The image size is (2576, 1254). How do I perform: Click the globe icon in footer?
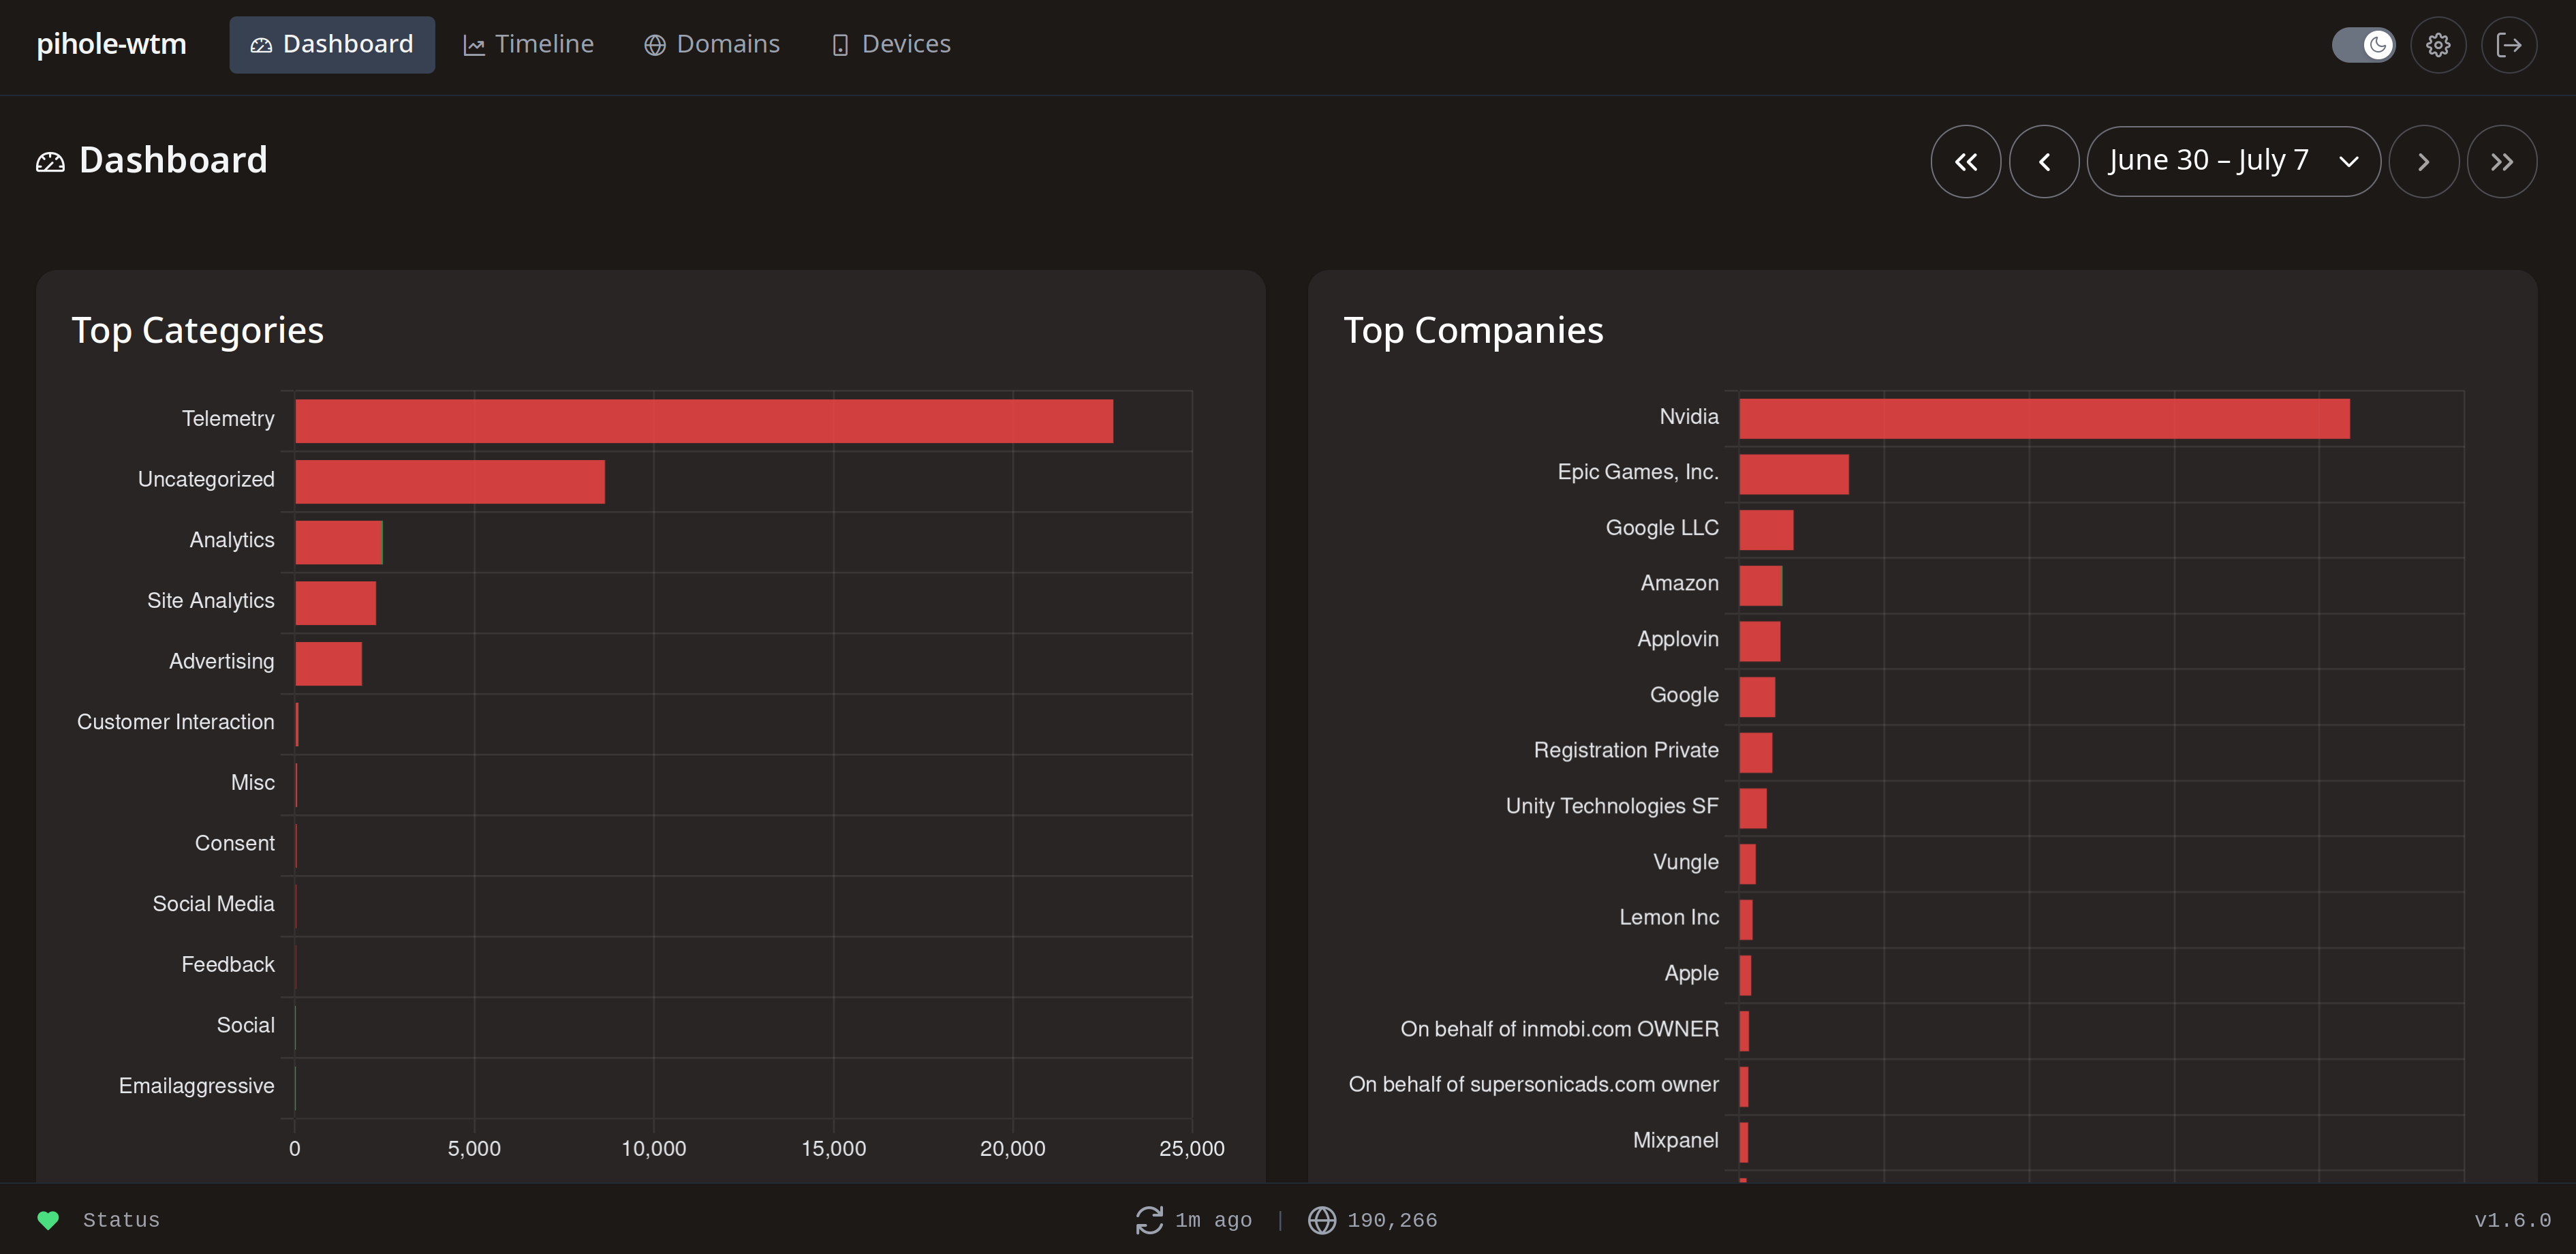[1322, 1220]
